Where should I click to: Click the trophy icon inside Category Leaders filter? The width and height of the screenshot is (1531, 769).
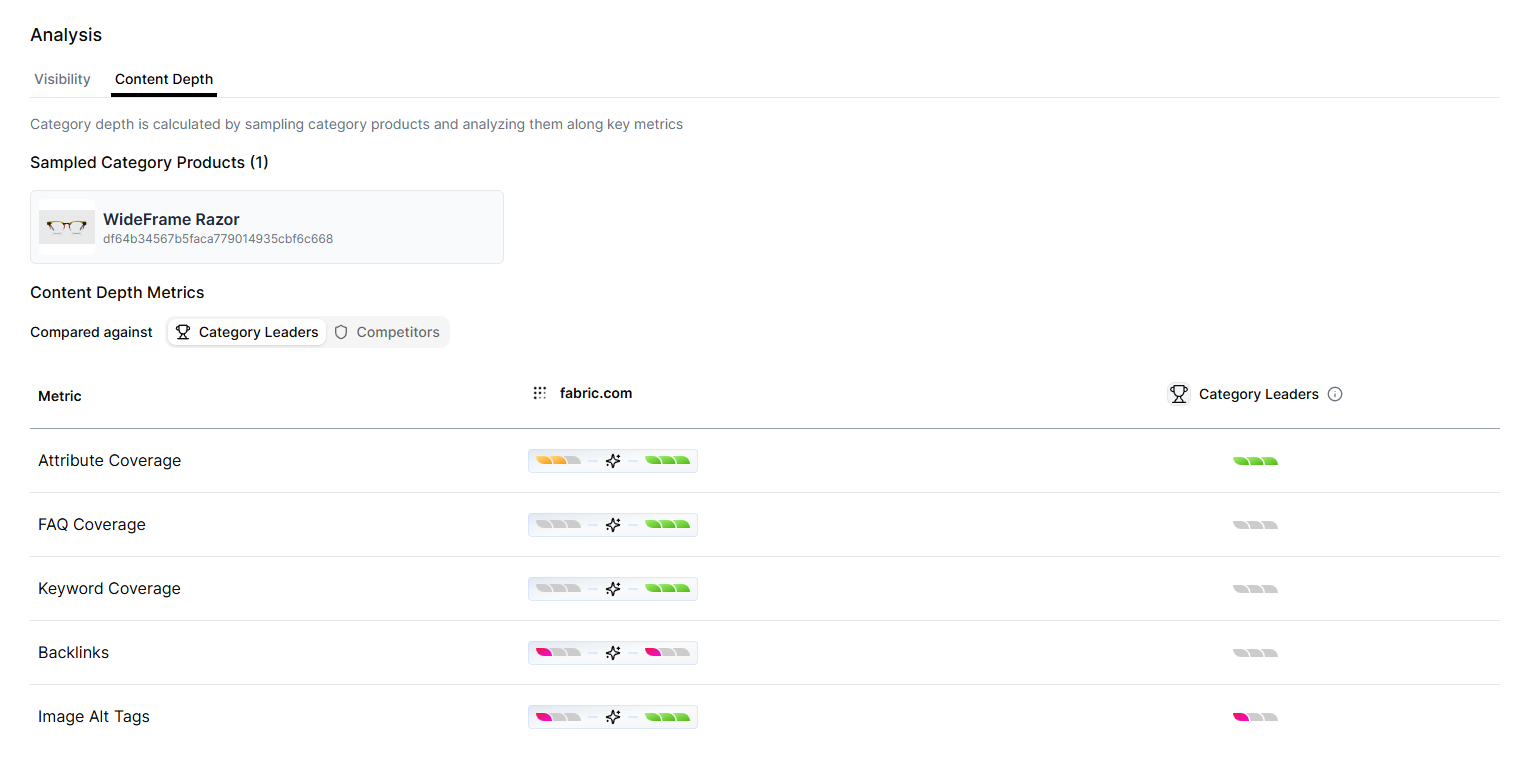[182, 331]
